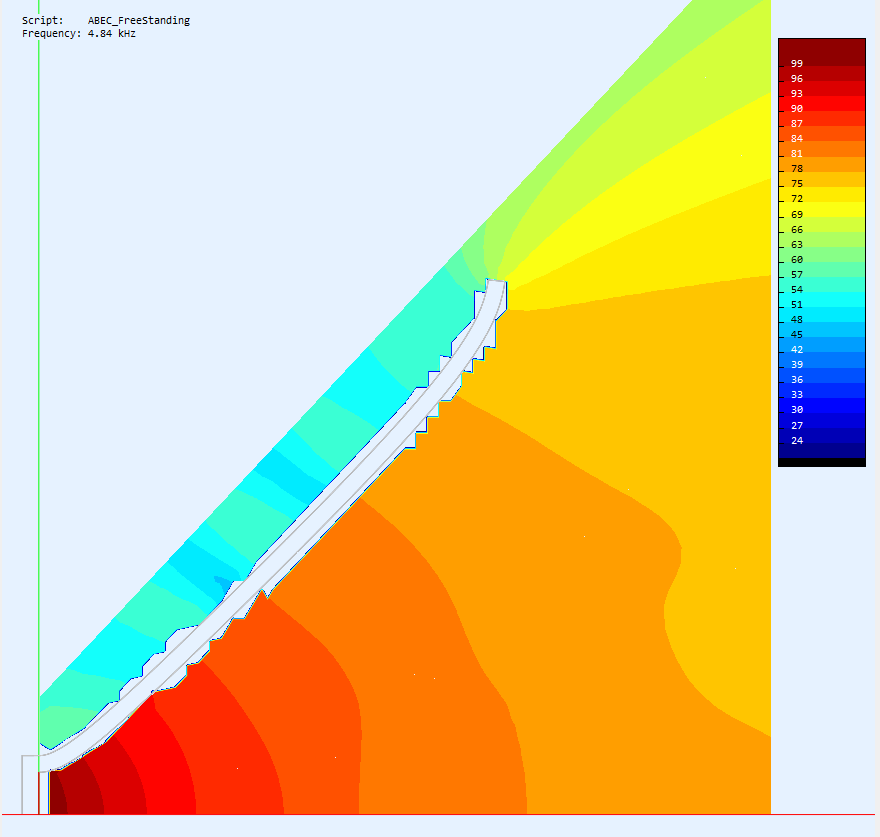Pick the 48 label in the legend

(796, 320)
